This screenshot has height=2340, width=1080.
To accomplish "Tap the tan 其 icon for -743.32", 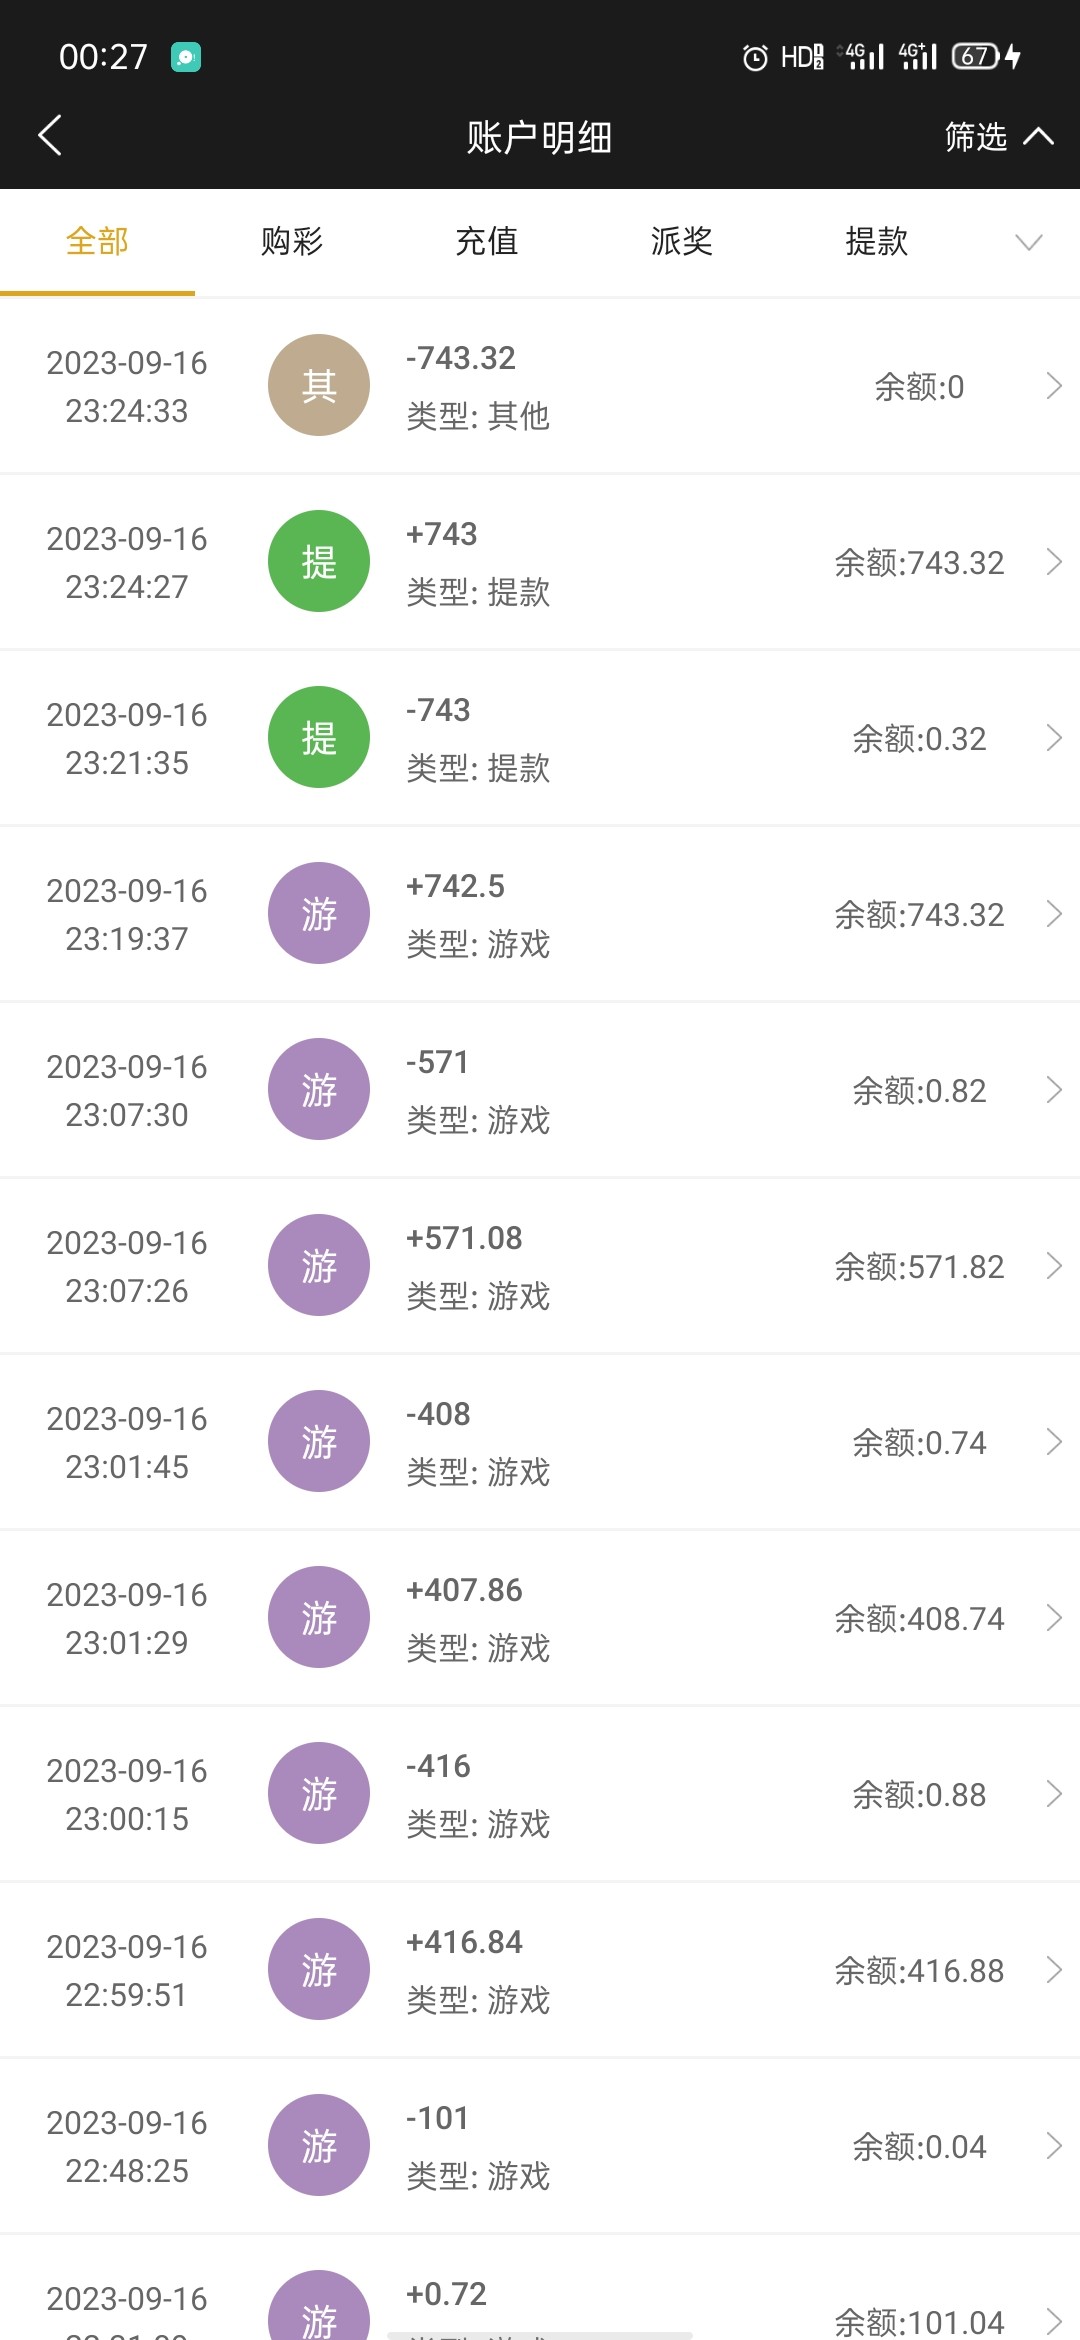I will [x=319, y=385].
